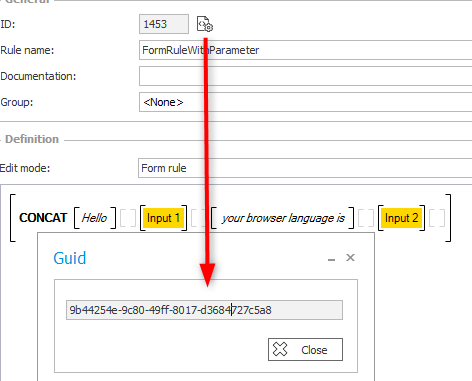This screenshot has width=472, height=381.
Task: Select the Definition section header
Action: pyautogui.click(x=32, y=139)
